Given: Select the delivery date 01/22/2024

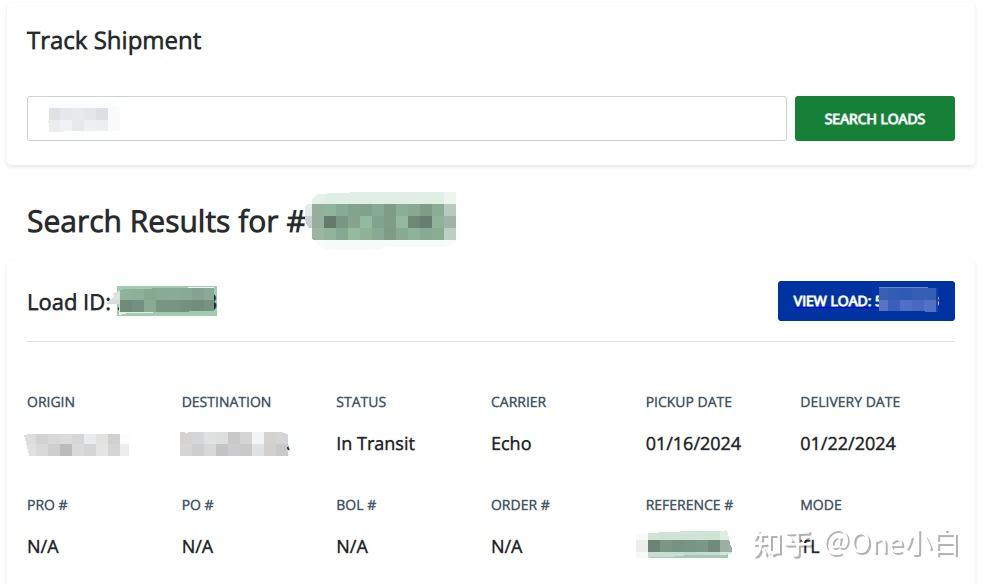Looking at the screenshot, I should coord(848,444).
